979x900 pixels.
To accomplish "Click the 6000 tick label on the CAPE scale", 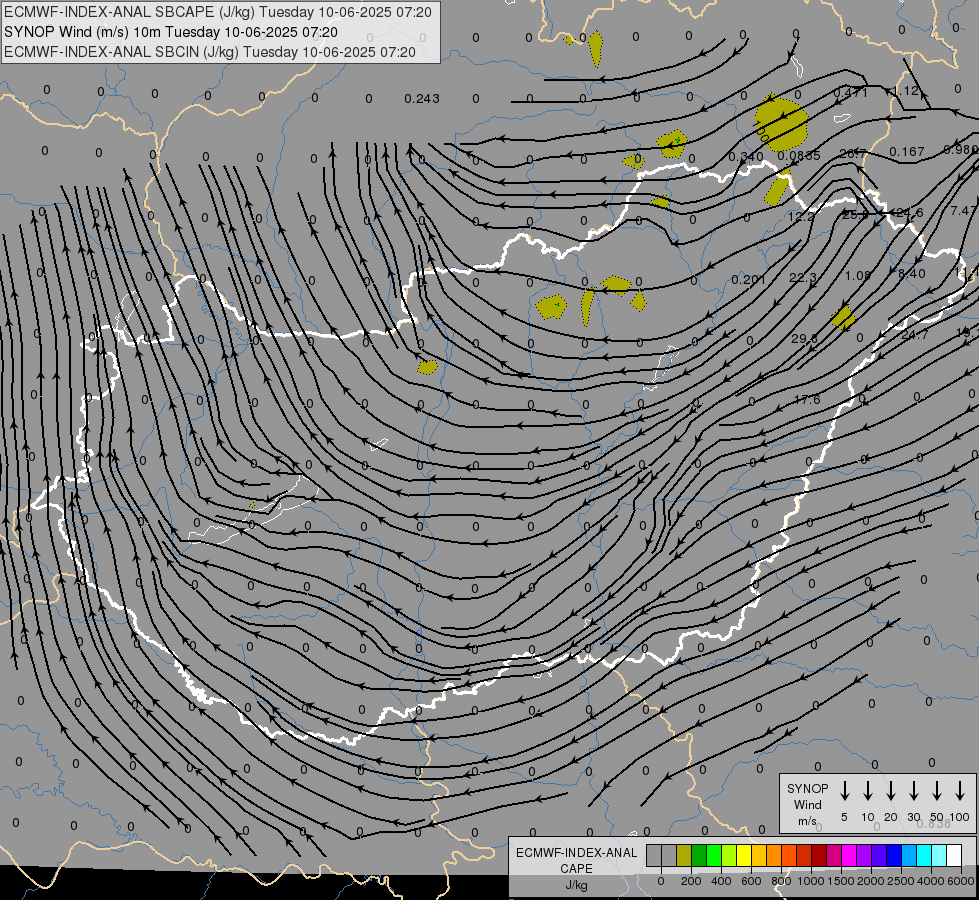I will pyautogui.click(x=961, y=881).
